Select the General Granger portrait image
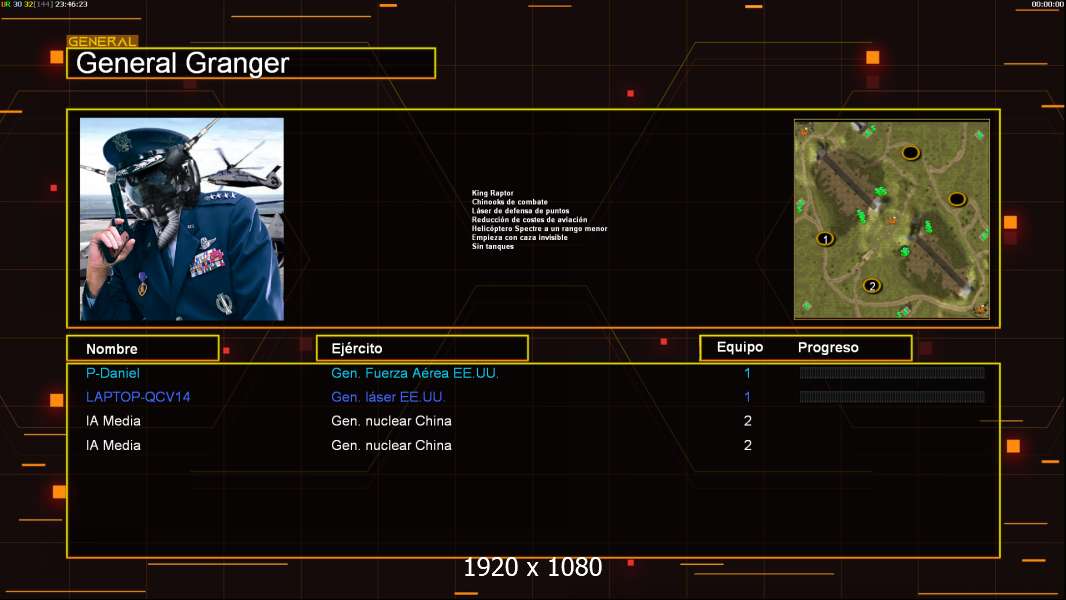Screen dimensions: 1066x600 click(x=182, y=219)
